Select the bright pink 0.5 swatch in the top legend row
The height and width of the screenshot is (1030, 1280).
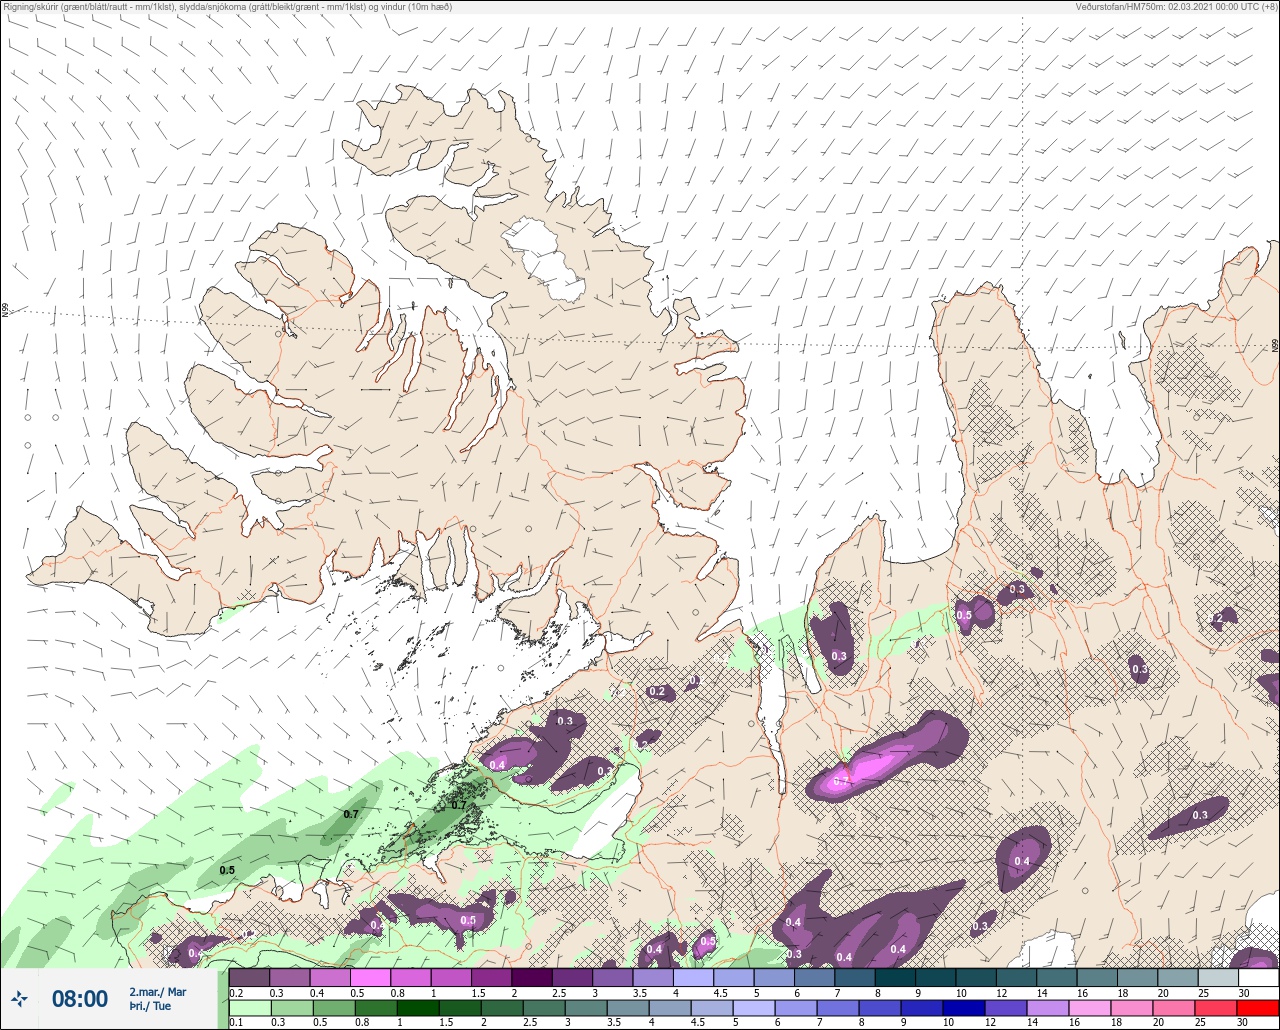[370, 977]
